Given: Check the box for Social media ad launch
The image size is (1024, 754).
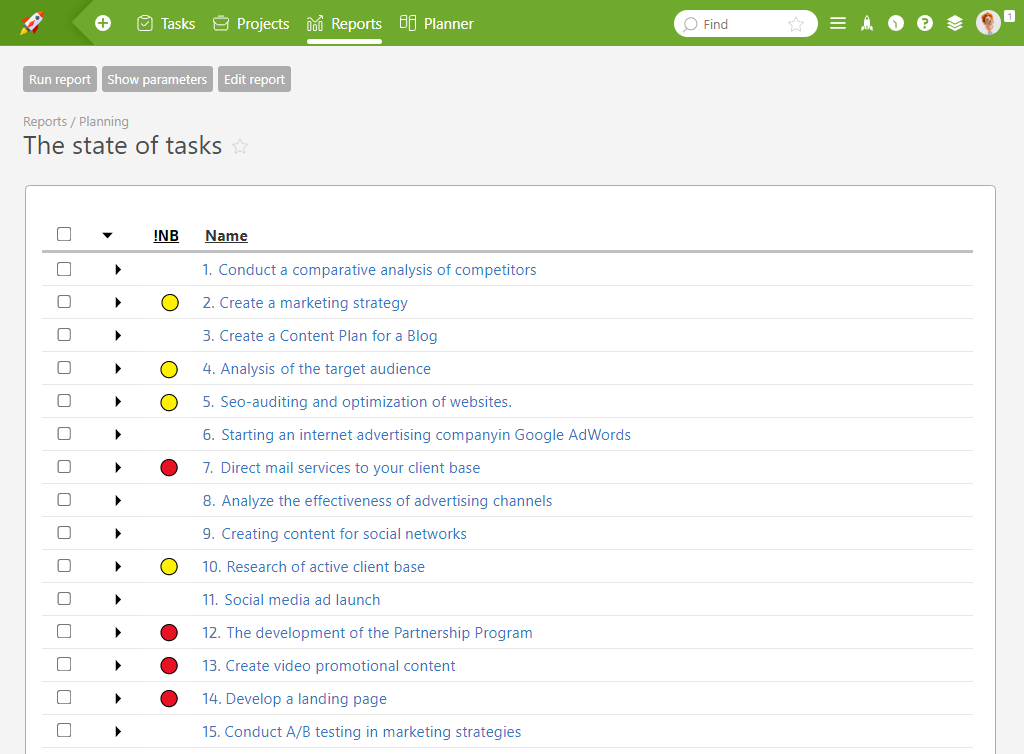Looking at the screenshot, I should (x=64, y=599).
